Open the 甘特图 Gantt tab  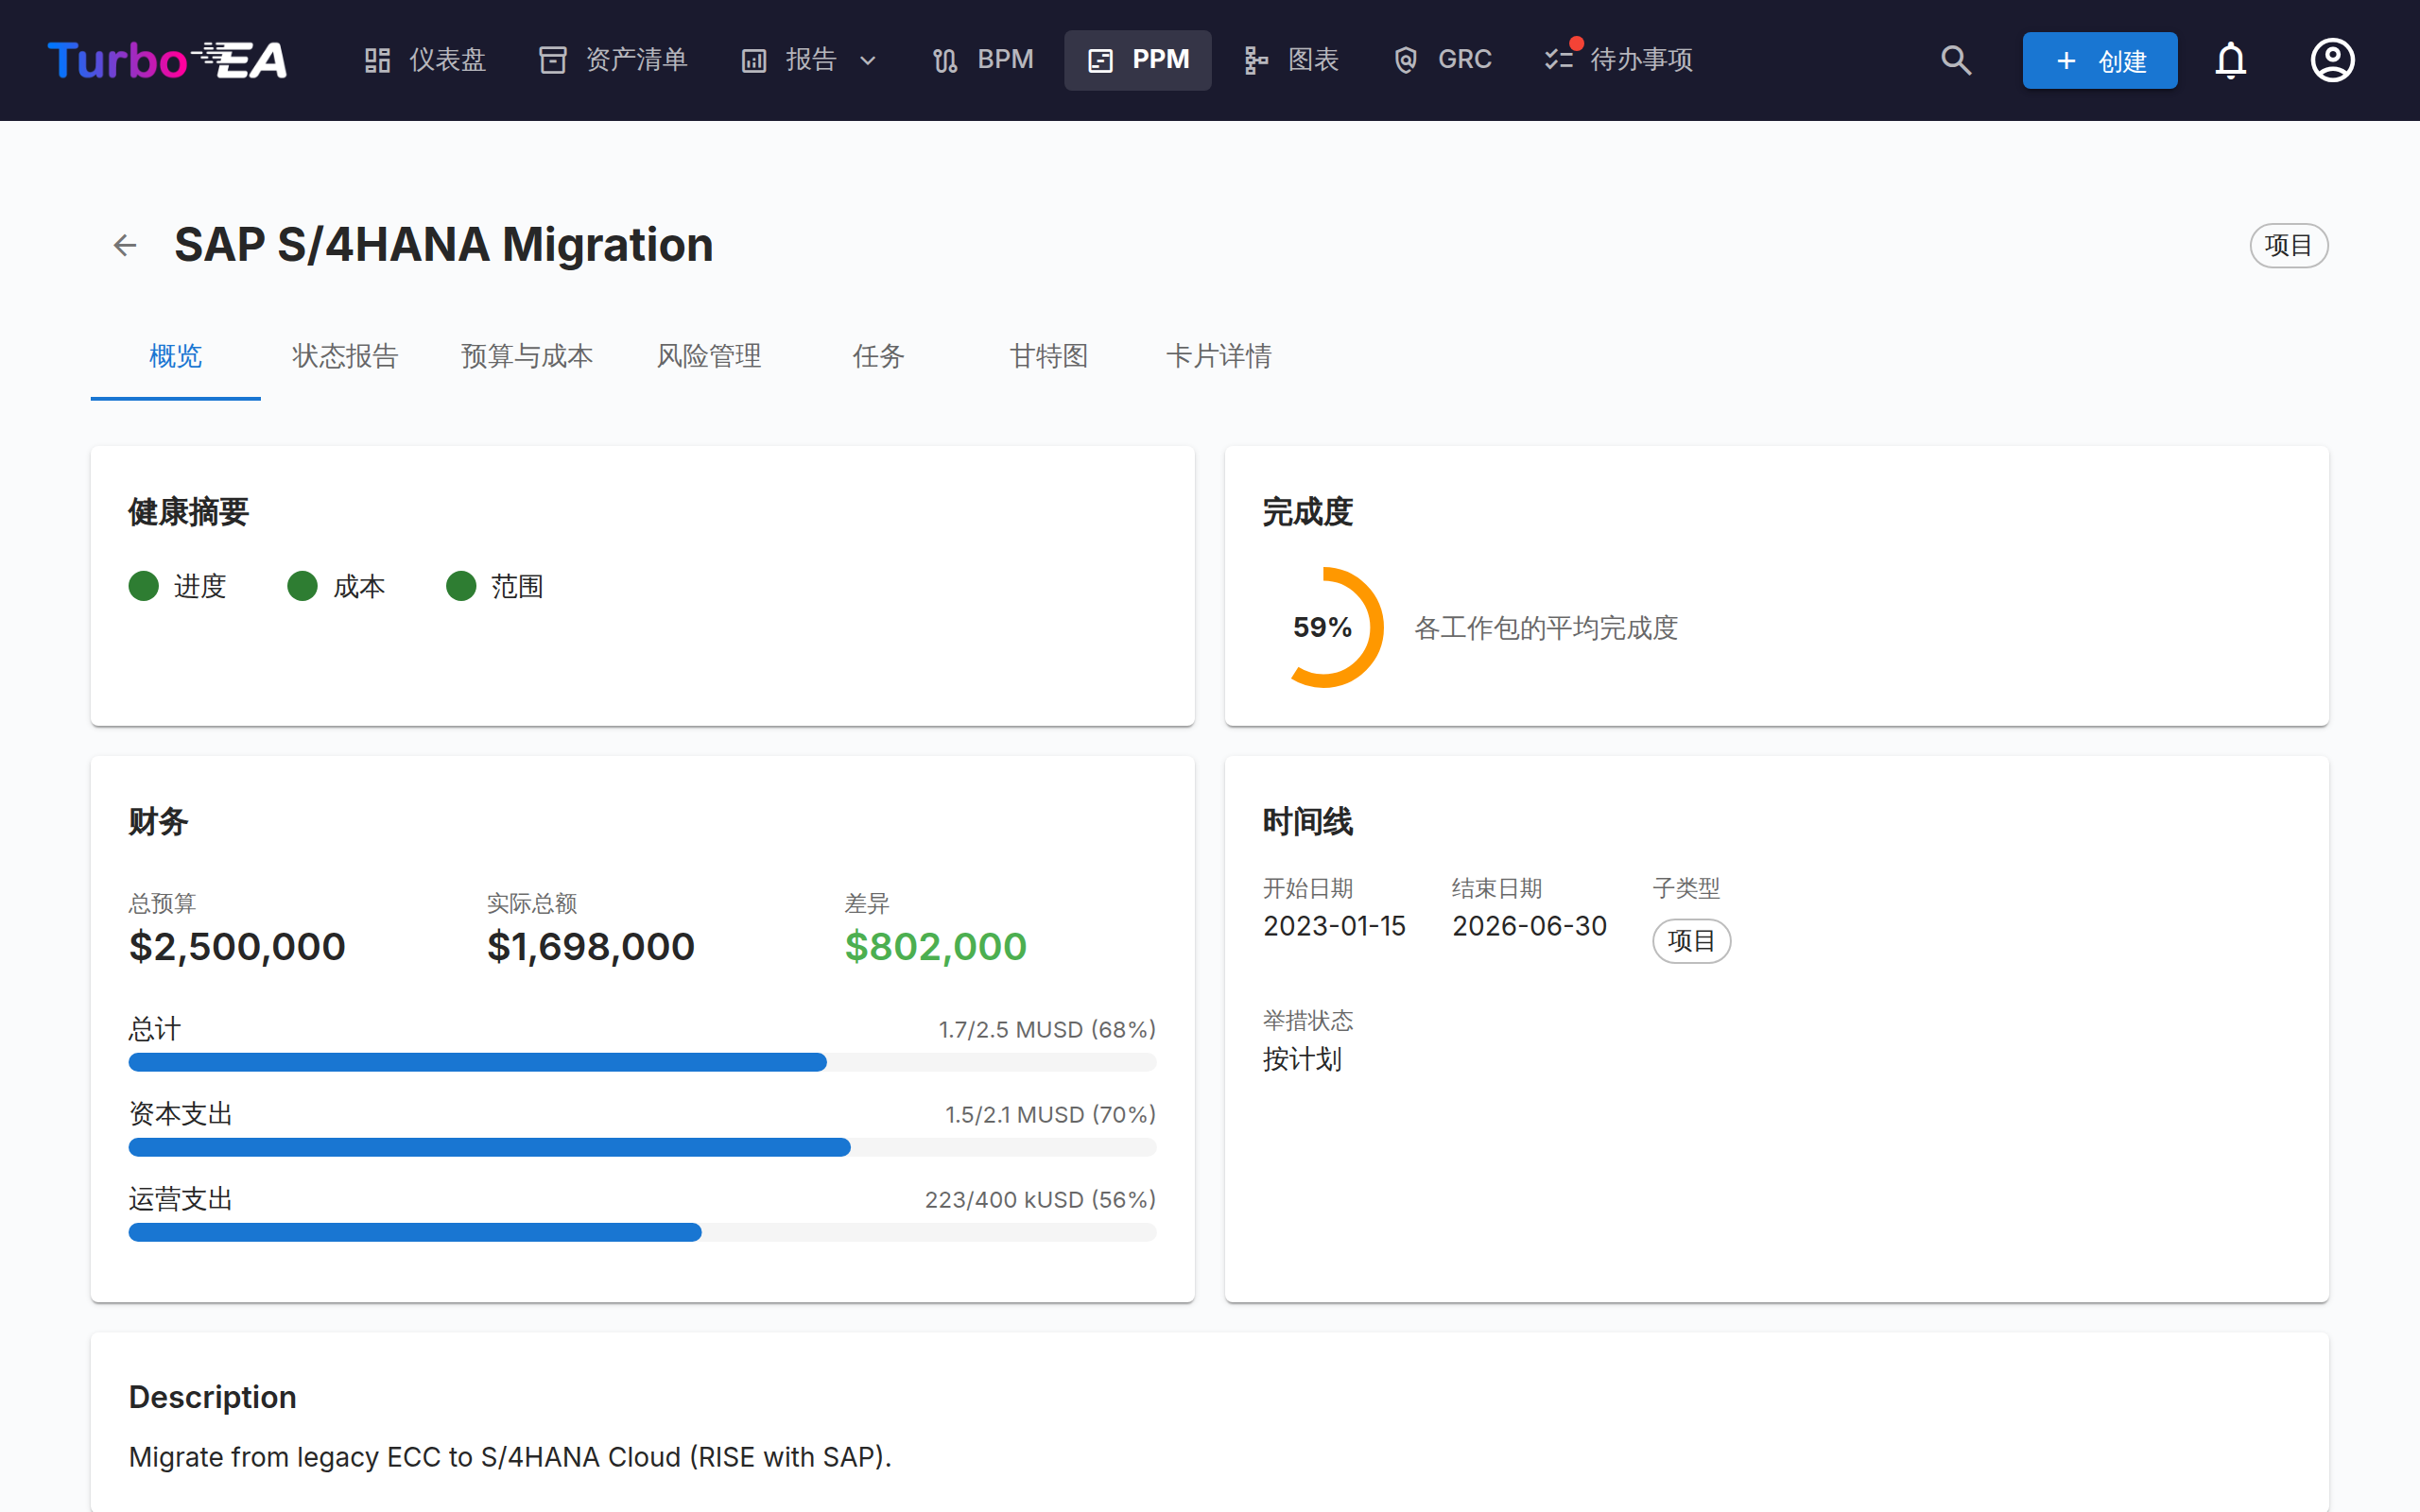click(x=1048, y=356)
